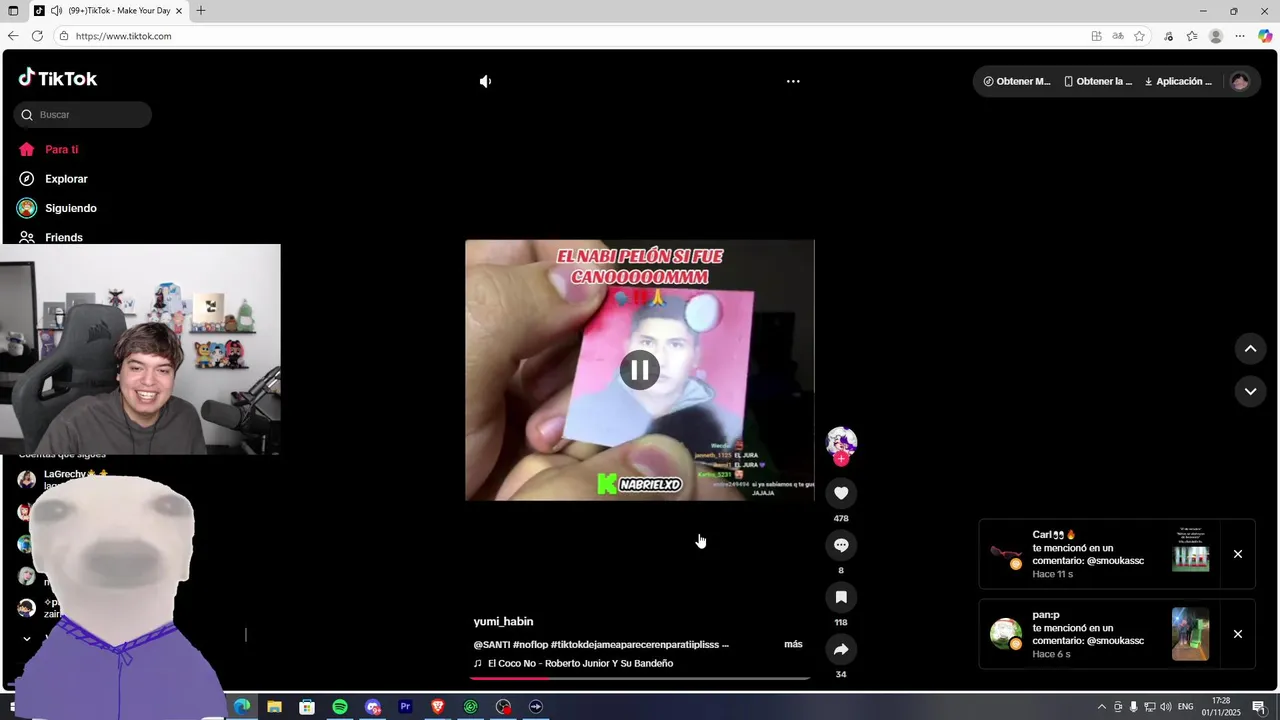1280x720 pixels.
Task: Open the volume control in the system tray
Action: (1166, 707)
